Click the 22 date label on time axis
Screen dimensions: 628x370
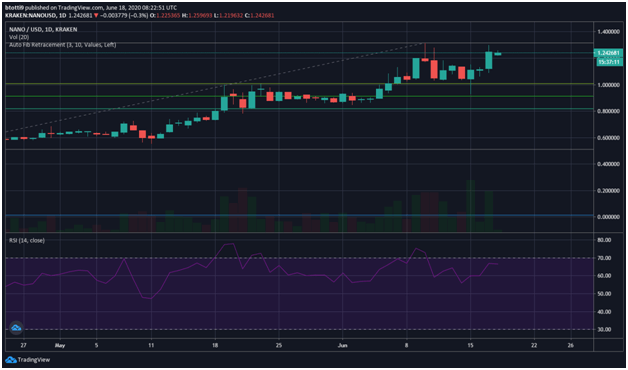click(x=534, y=345)
